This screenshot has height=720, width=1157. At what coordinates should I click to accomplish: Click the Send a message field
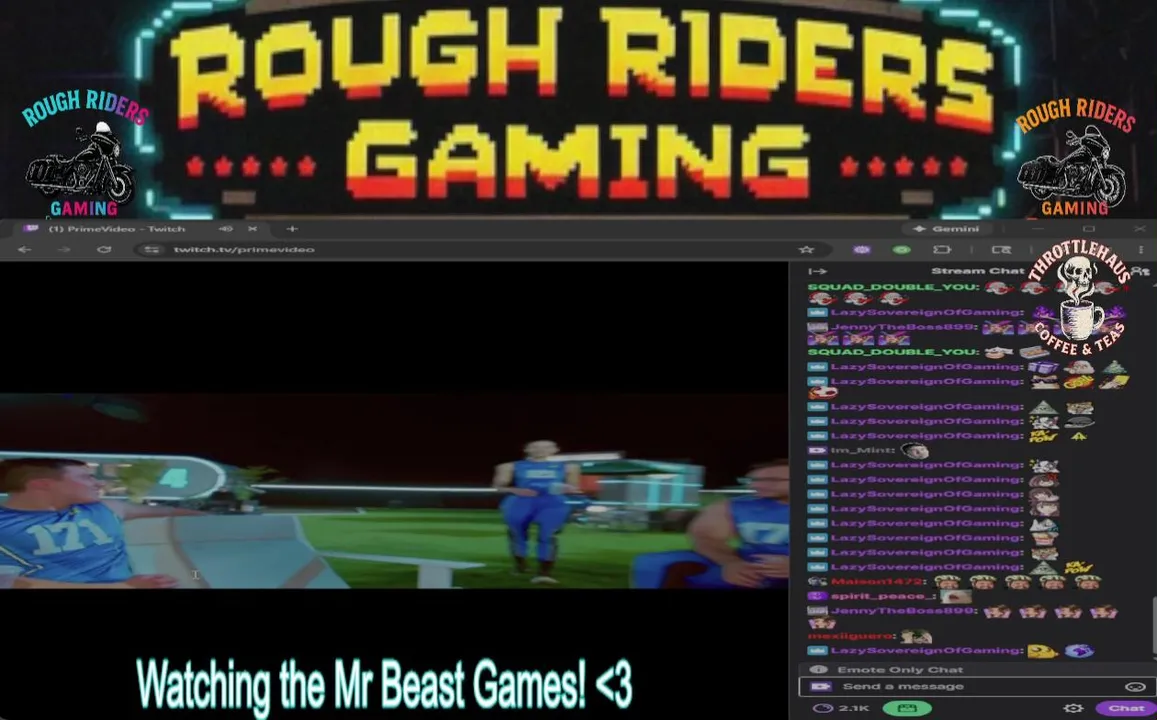click(974, 687)
